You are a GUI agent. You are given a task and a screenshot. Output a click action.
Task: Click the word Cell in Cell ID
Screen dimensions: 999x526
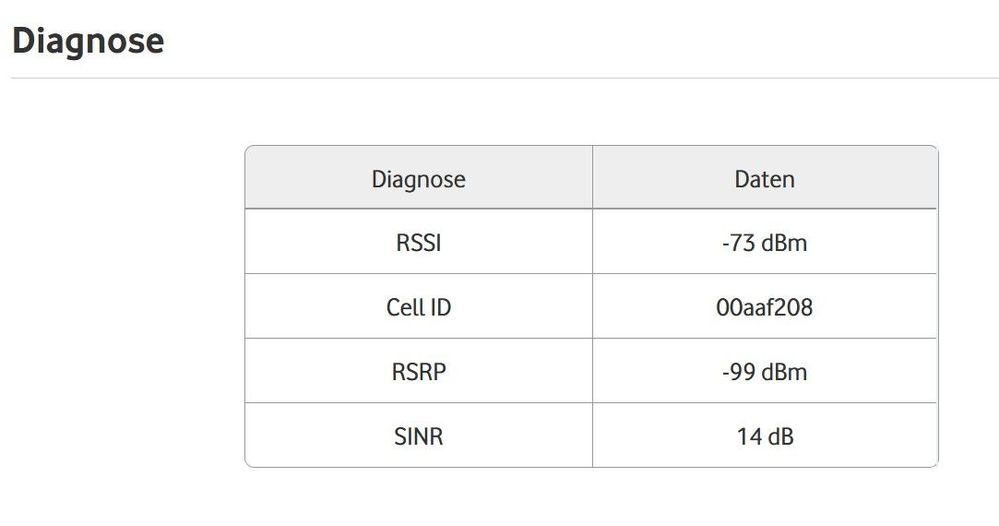pos(405,308)
